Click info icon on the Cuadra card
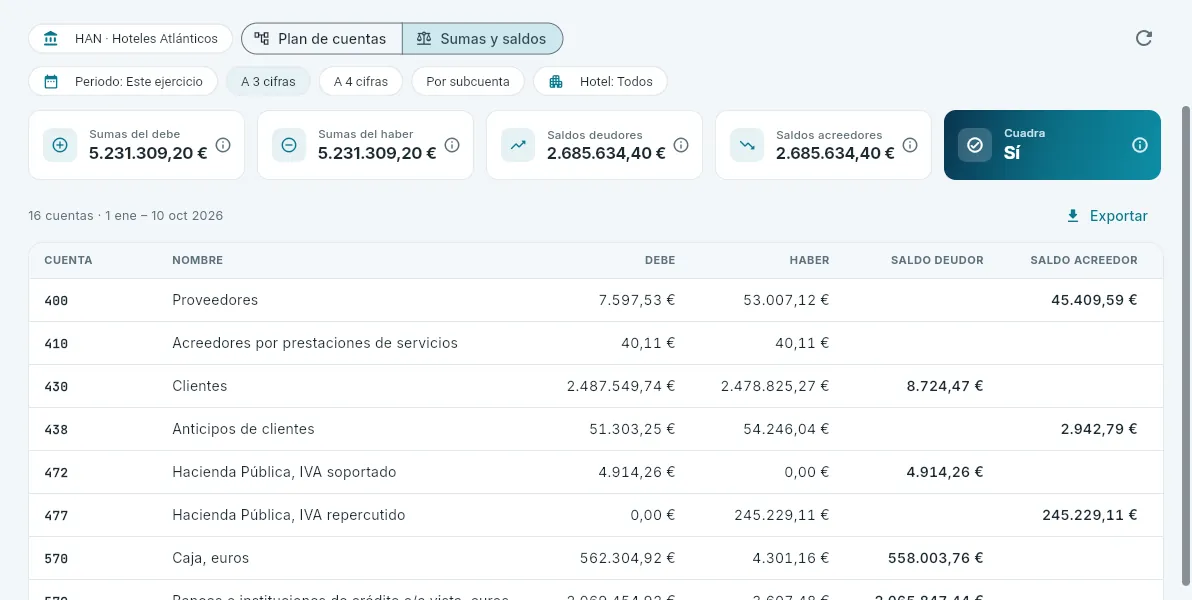 (1140, 144)
